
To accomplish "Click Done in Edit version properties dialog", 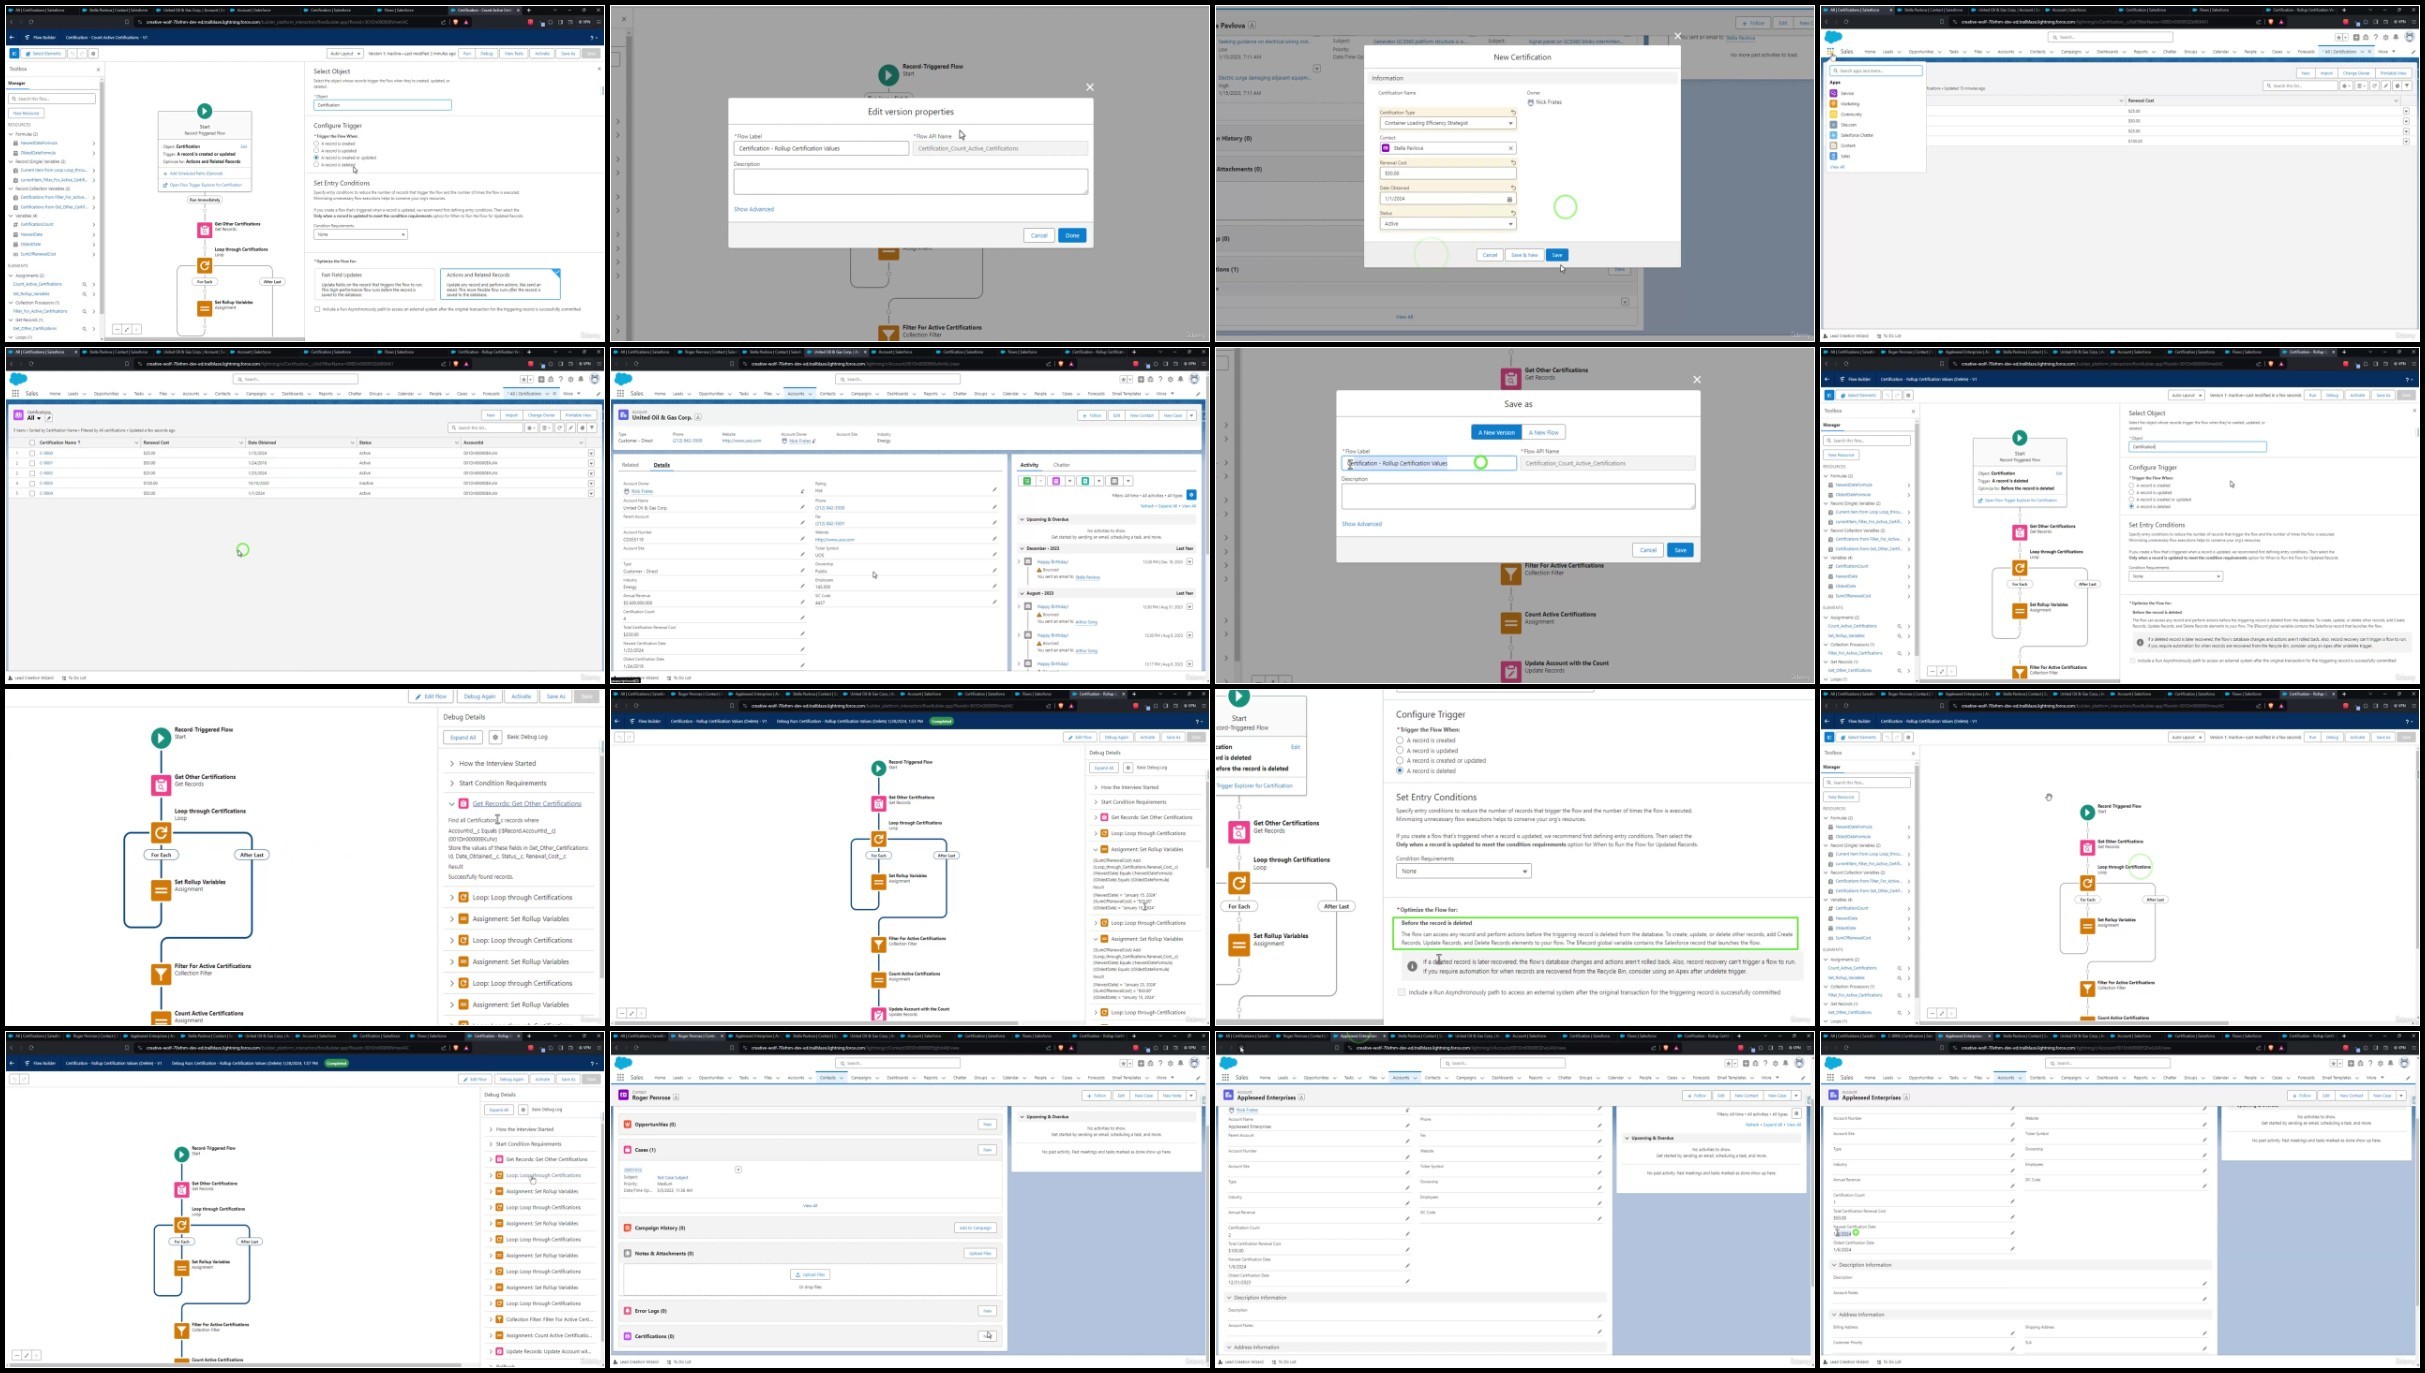I will point(1072,235).
